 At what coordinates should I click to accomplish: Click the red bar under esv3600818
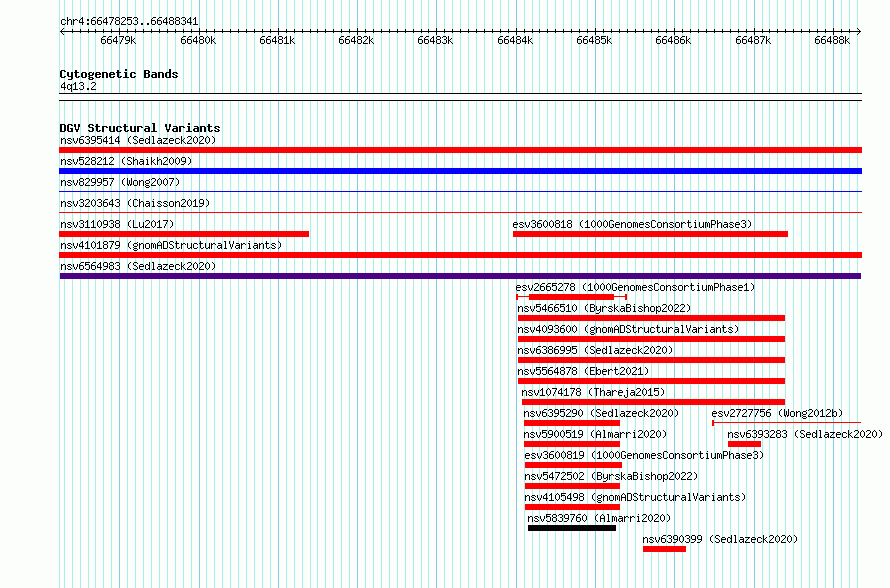[650, 234]
